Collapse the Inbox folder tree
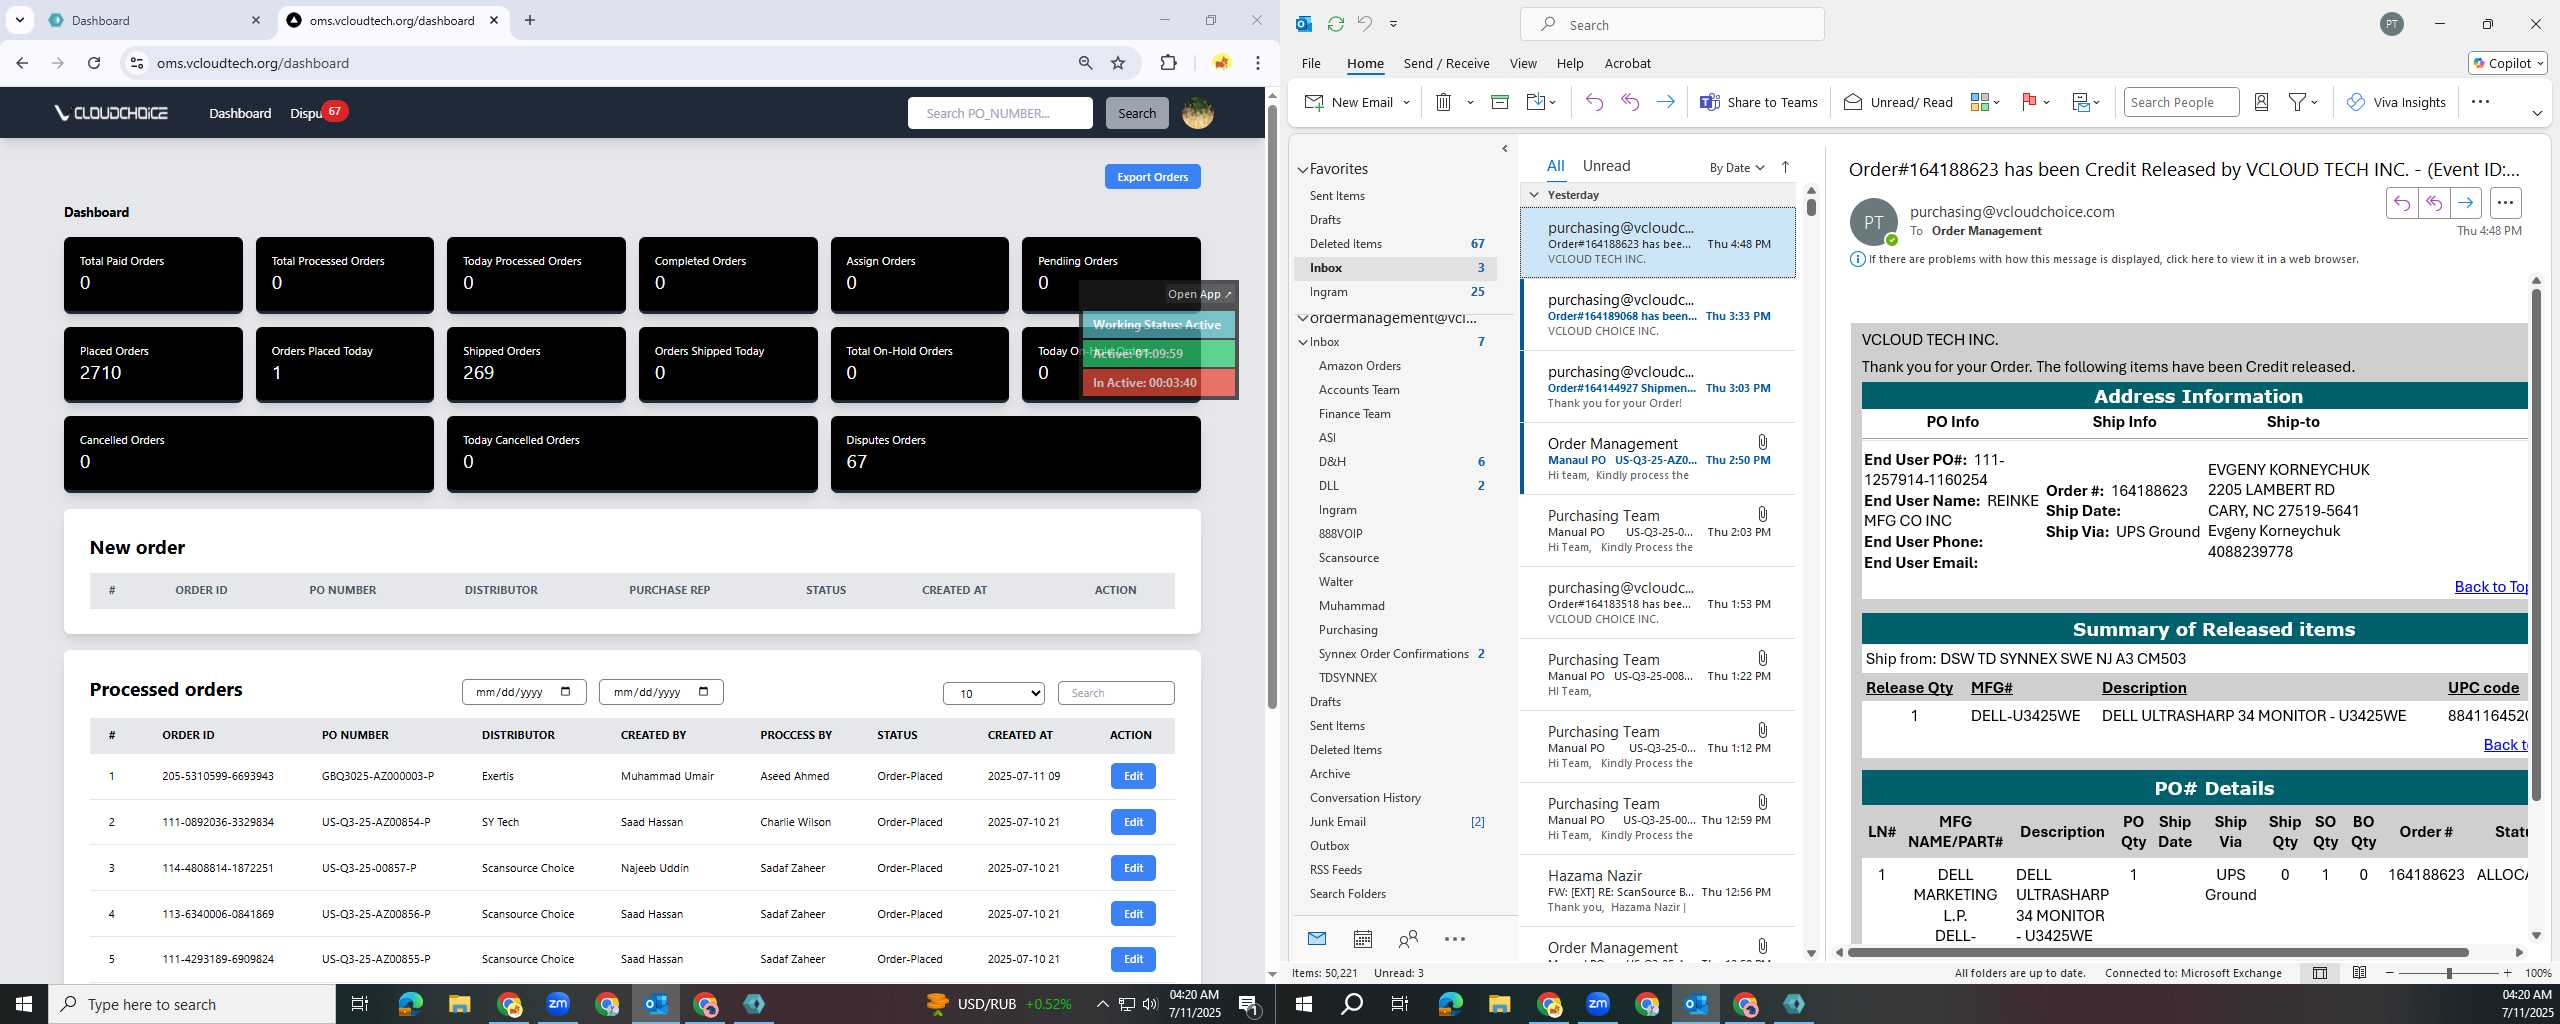The image size is (2560, 1024). [1303, 342]
